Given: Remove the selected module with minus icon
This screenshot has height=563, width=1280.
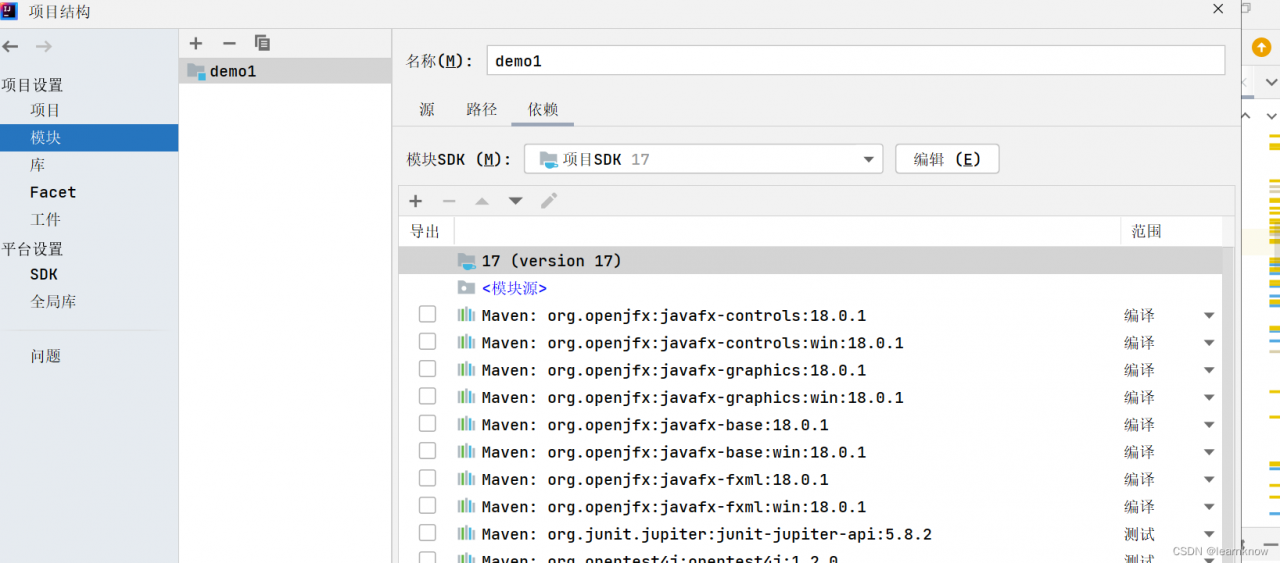Looking at the screenshot, I should click(229, 43).
